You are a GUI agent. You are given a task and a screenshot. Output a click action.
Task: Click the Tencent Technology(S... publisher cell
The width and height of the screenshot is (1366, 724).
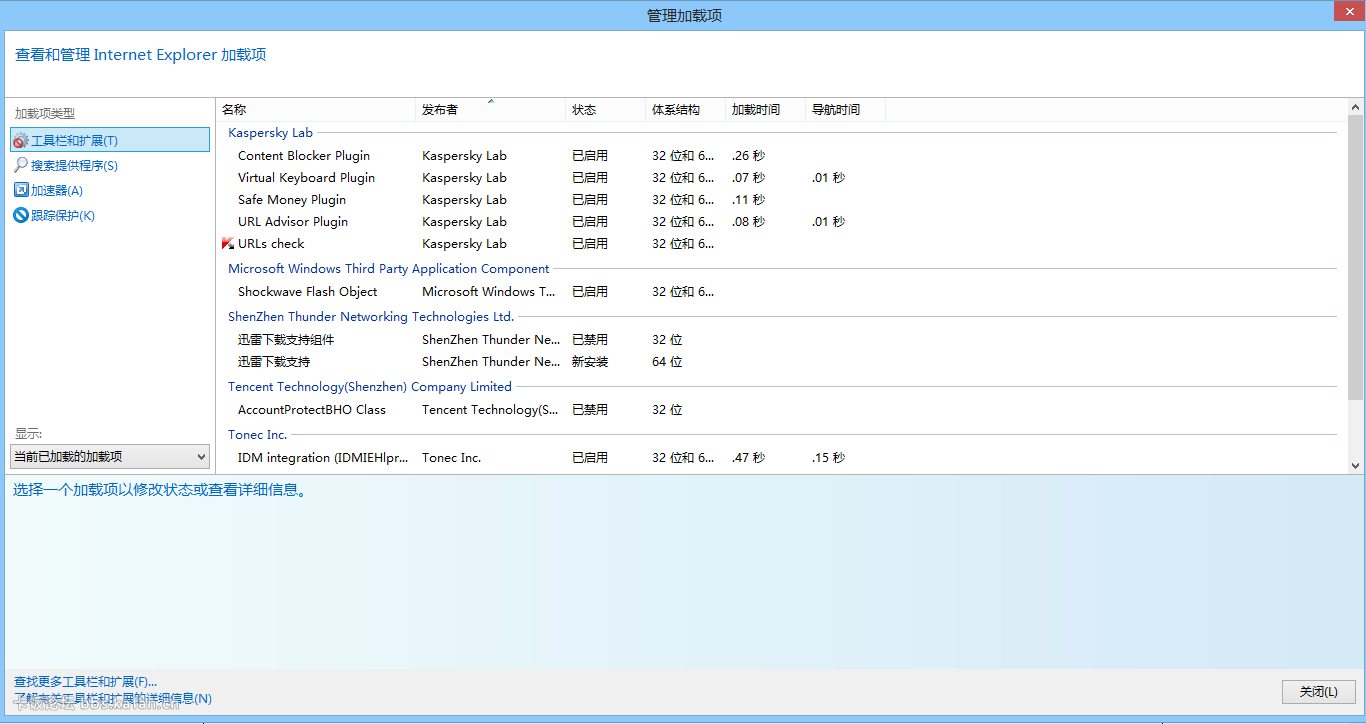490,409
